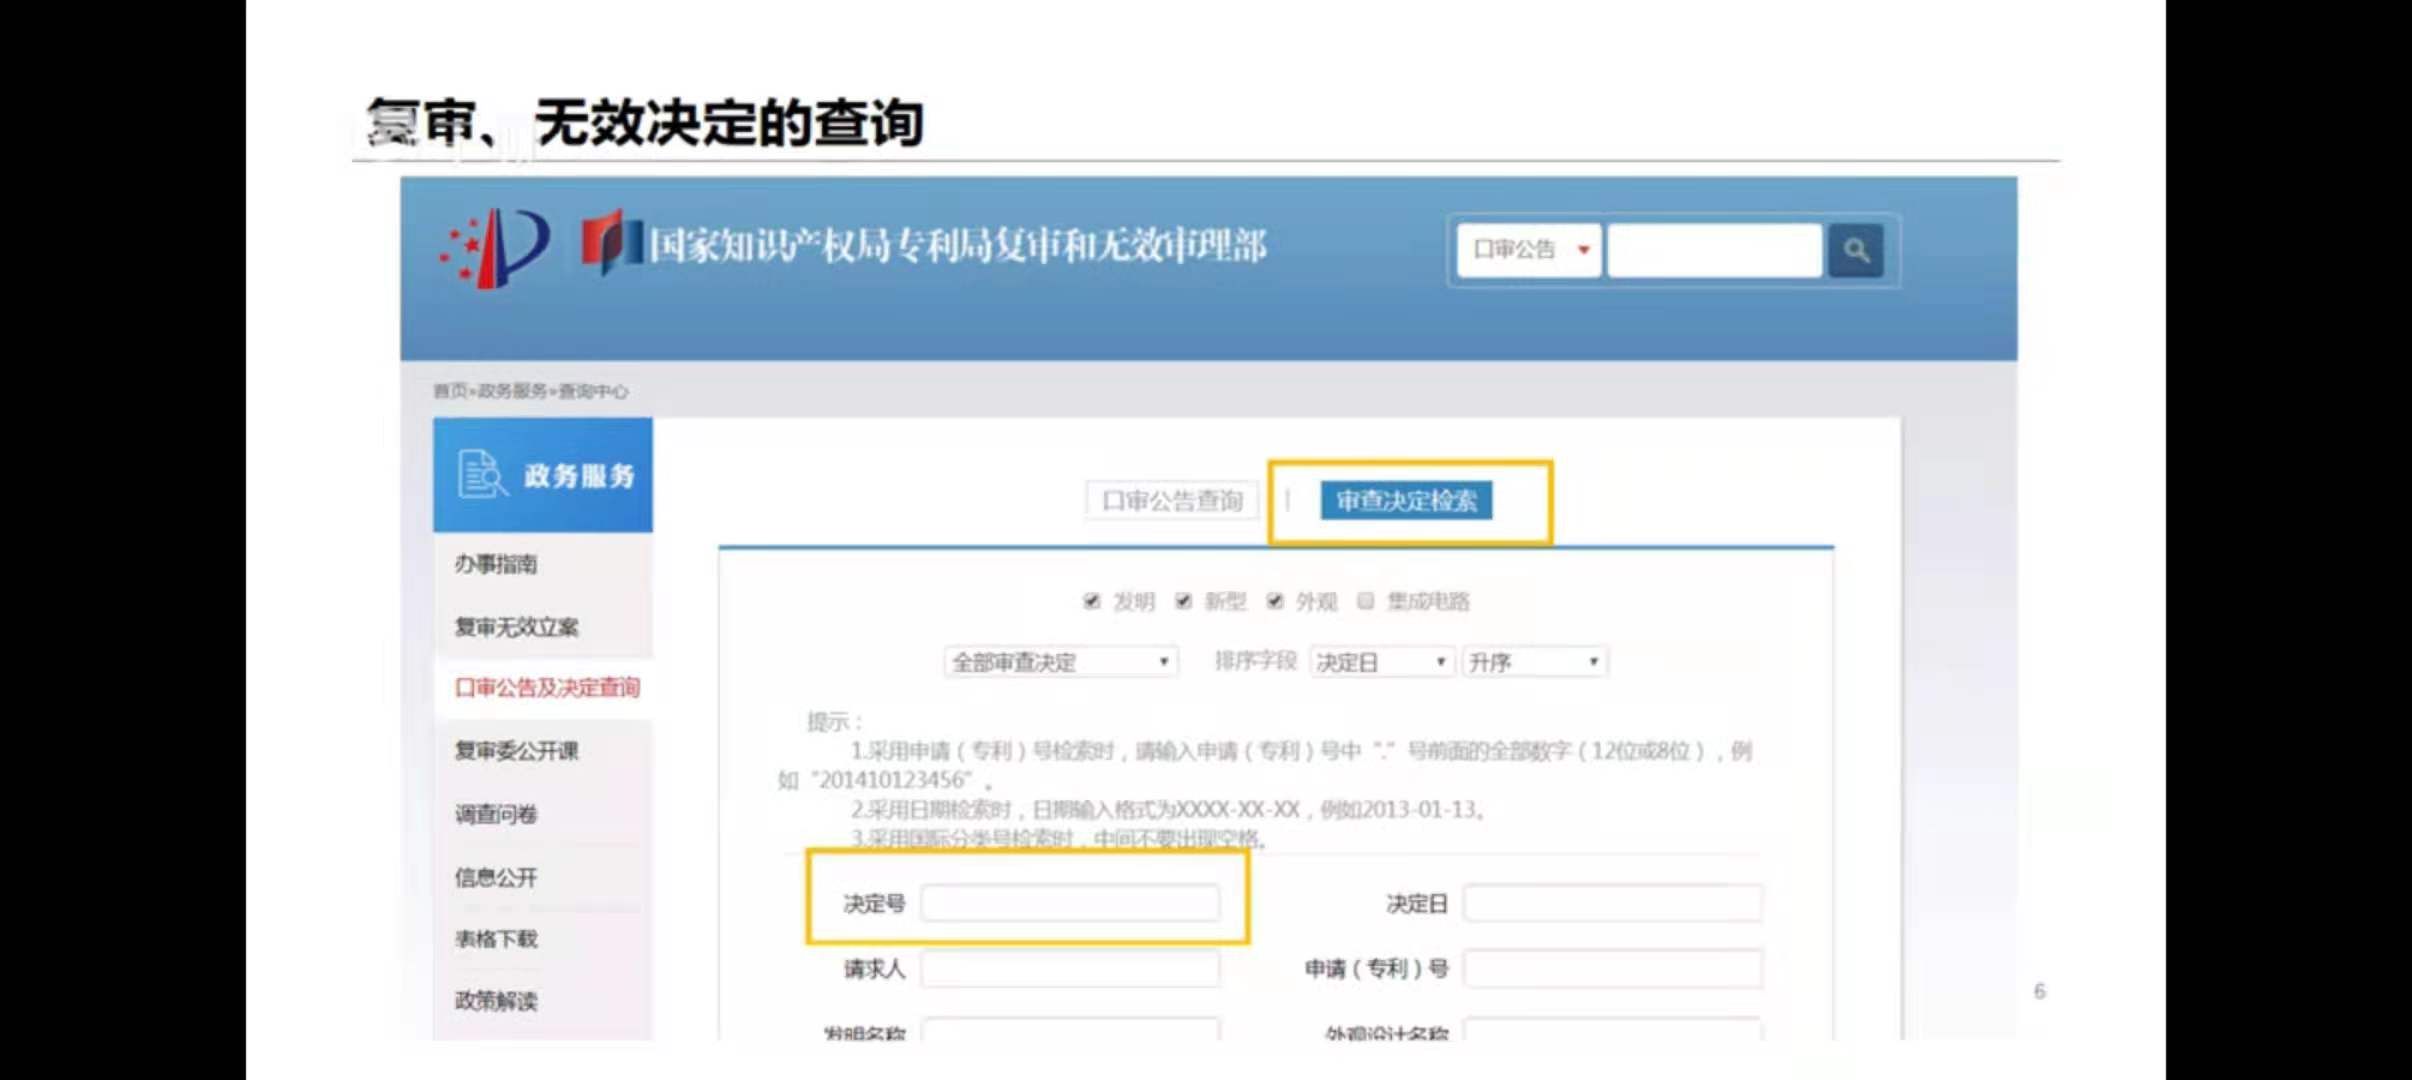
Task: Click the header search text box
Action: pyautogui.click(x=1713, y=250)
